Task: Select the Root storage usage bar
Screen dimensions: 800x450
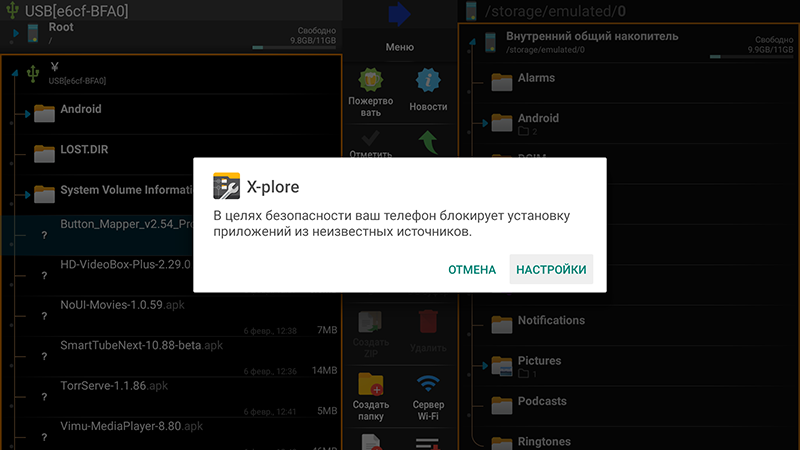Action: [294, 47]
